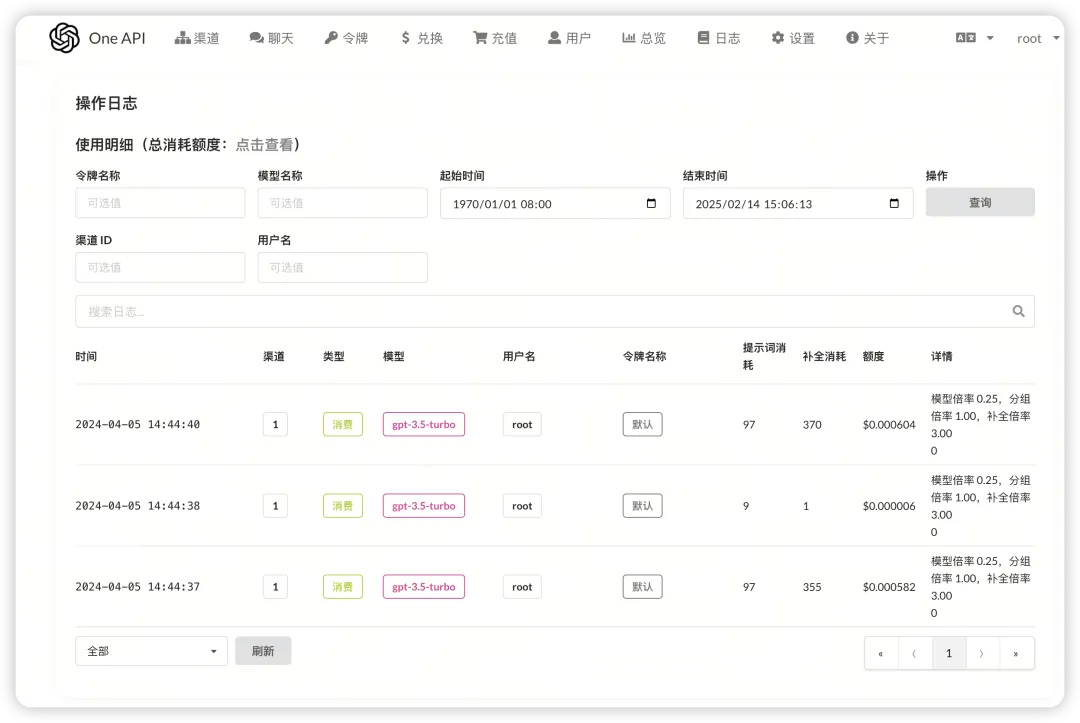1080x723 pixels.
Task: Go to the first page of logs
Action: pyautogui.click(x=881, y=653)
